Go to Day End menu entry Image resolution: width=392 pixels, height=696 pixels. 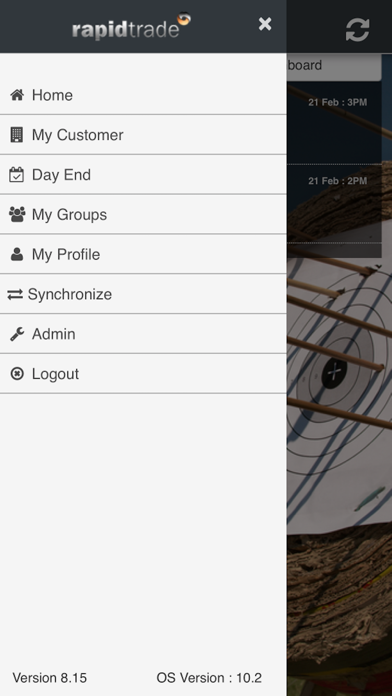click(x=143, y=174)
